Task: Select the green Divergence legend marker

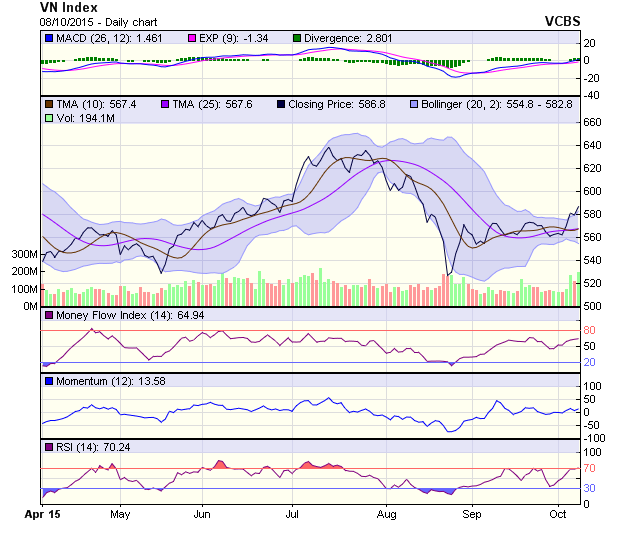Action: 296,38
